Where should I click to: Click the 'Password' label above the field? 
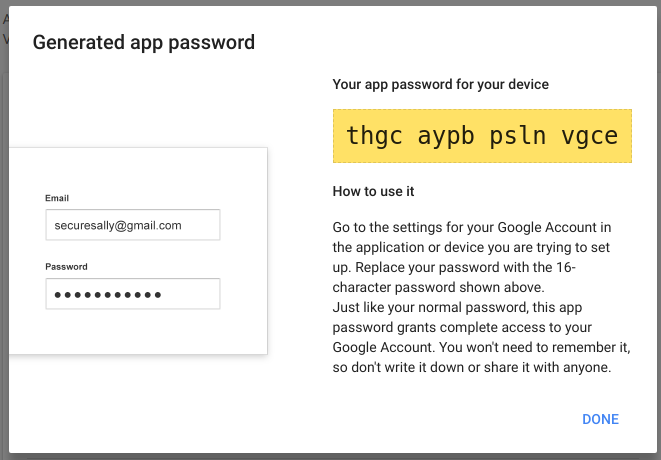pos(68,267)
